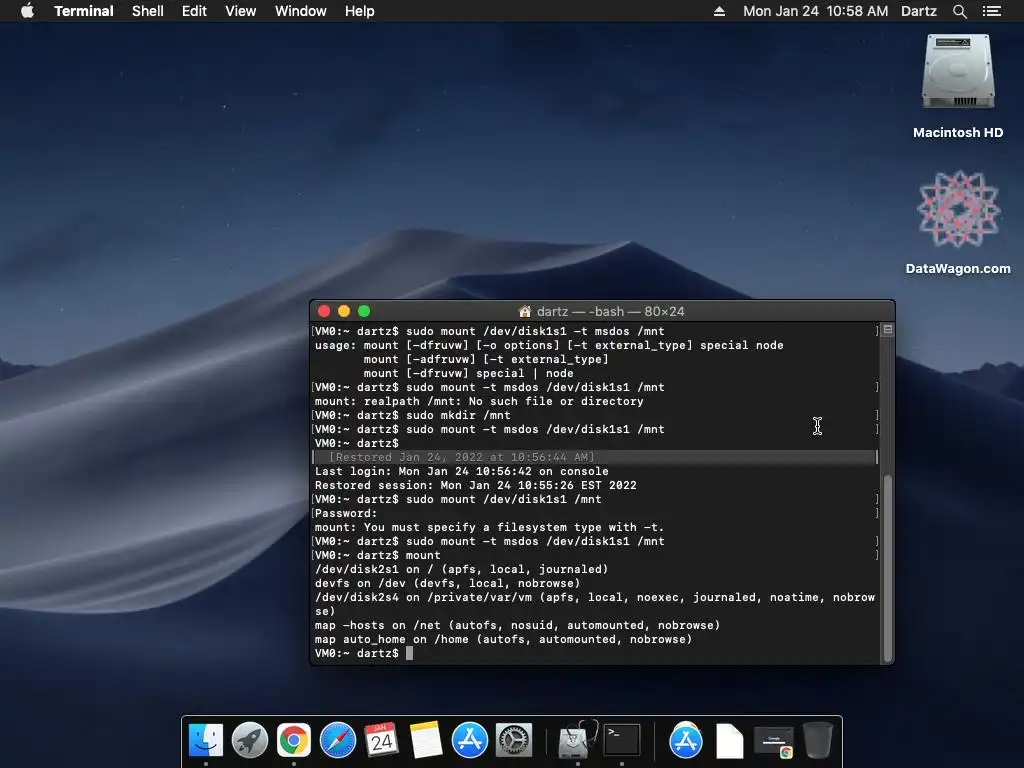The image size is (1024, 768).
Task: Click 'You must specify a filesystem type' line
Action: [489, 527]
